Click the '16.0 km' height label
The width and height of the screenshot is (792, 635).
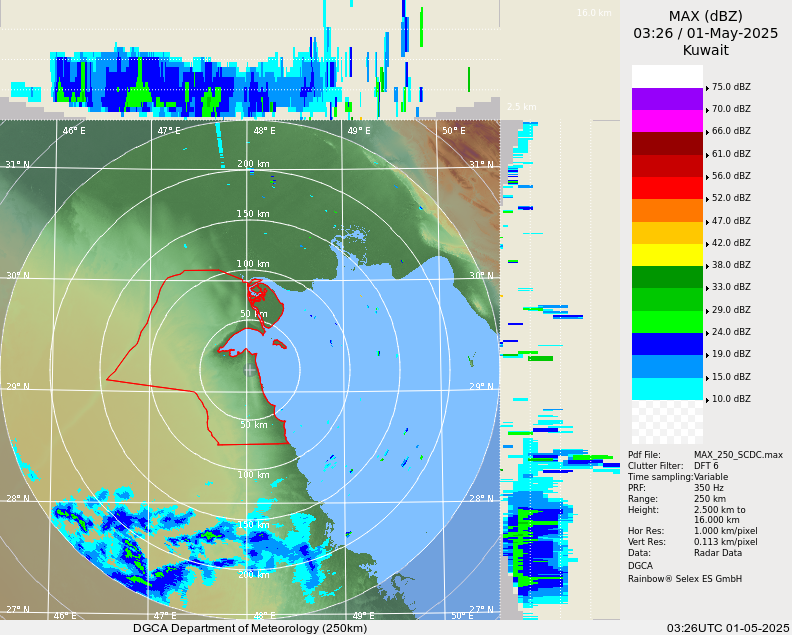click(594, 13)
